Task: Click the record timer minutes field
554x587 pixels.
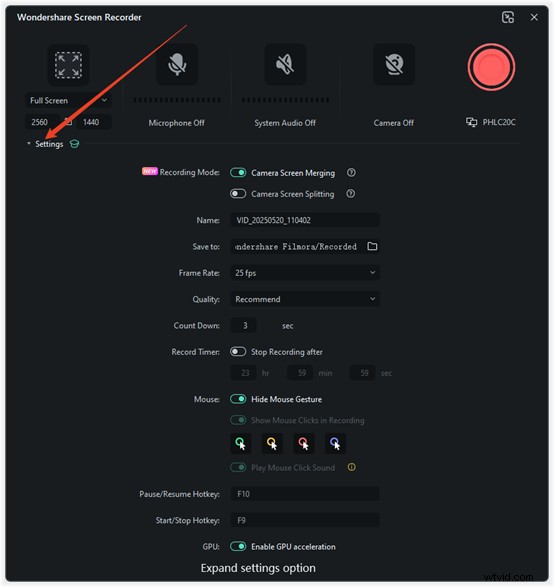Action: click(300, 373)
